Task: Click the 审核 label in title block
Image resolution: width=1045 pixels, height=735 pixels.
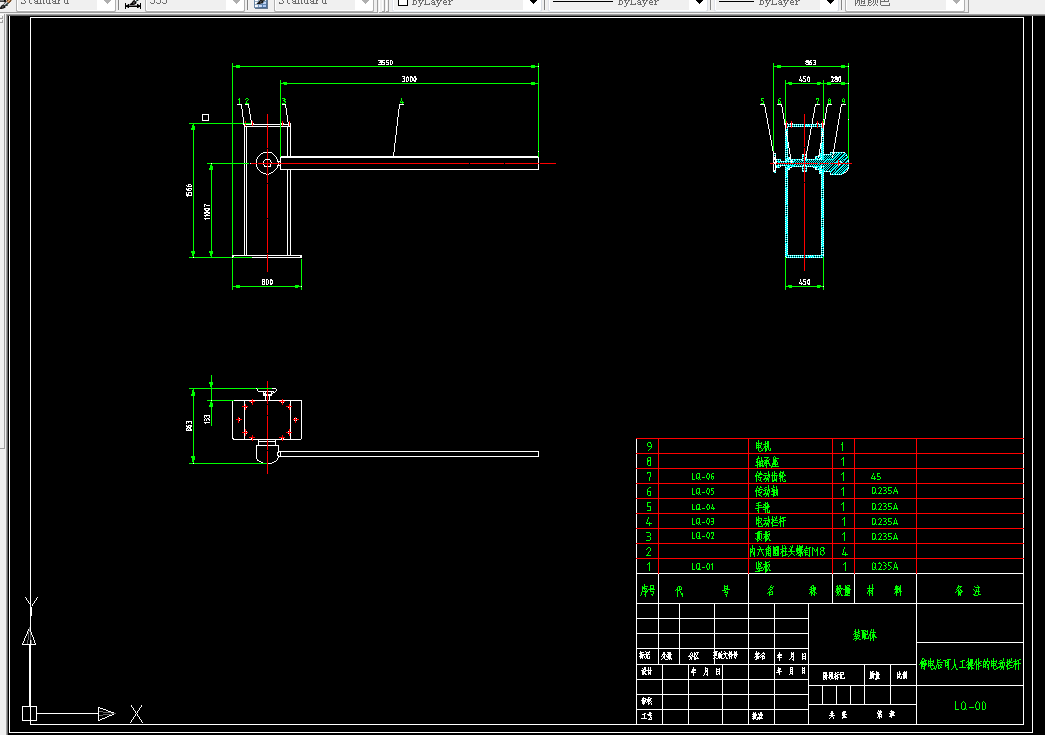Action: (x=646, y=701)
